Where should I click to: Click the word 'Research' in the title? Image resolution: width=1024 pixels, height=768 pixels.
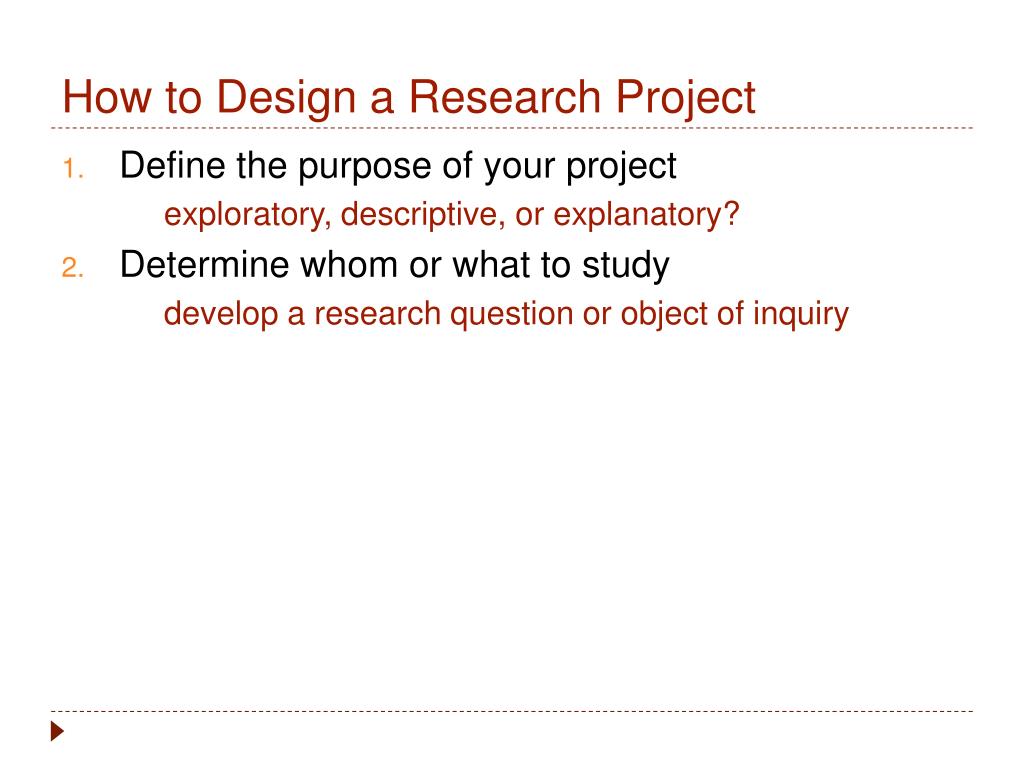point(505,97)
